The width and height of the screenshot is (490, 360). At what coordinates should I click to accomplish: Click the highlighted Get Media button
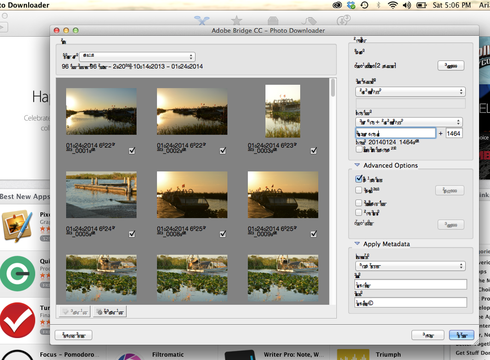click(x=462, y=335)
